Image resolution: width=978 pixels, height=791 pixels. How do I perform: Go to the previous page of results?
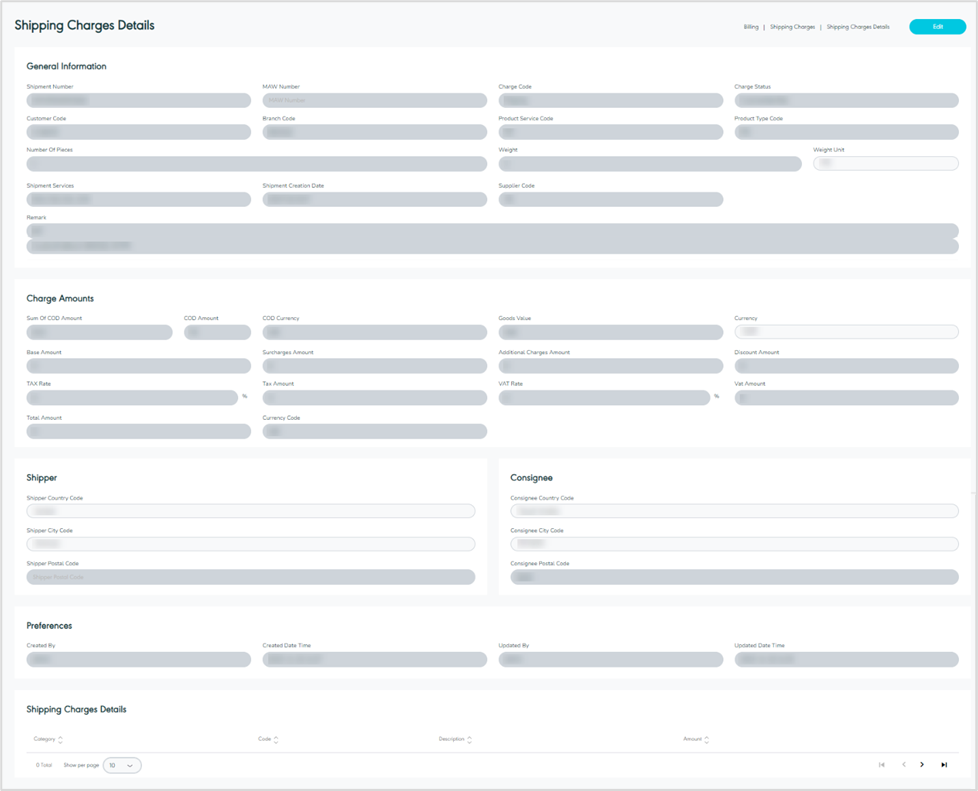(x=902, y=764)
